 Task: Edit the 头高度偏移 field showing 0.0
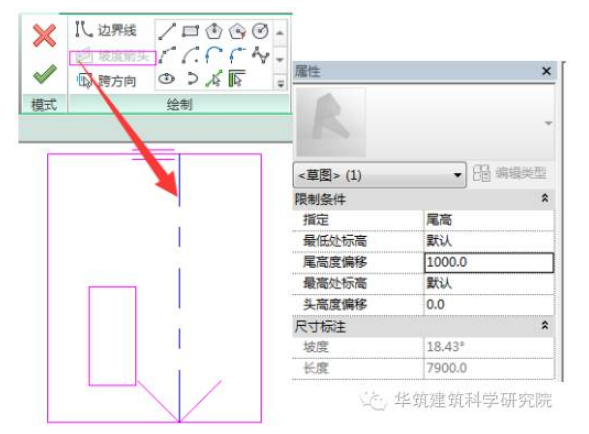(x=489, y=304)
